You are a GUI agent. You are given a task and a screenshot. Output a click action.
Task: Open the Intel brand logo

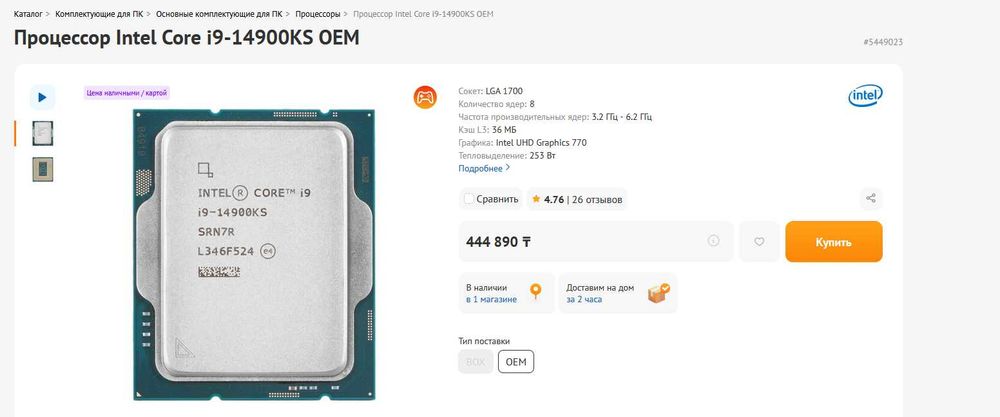865,96
